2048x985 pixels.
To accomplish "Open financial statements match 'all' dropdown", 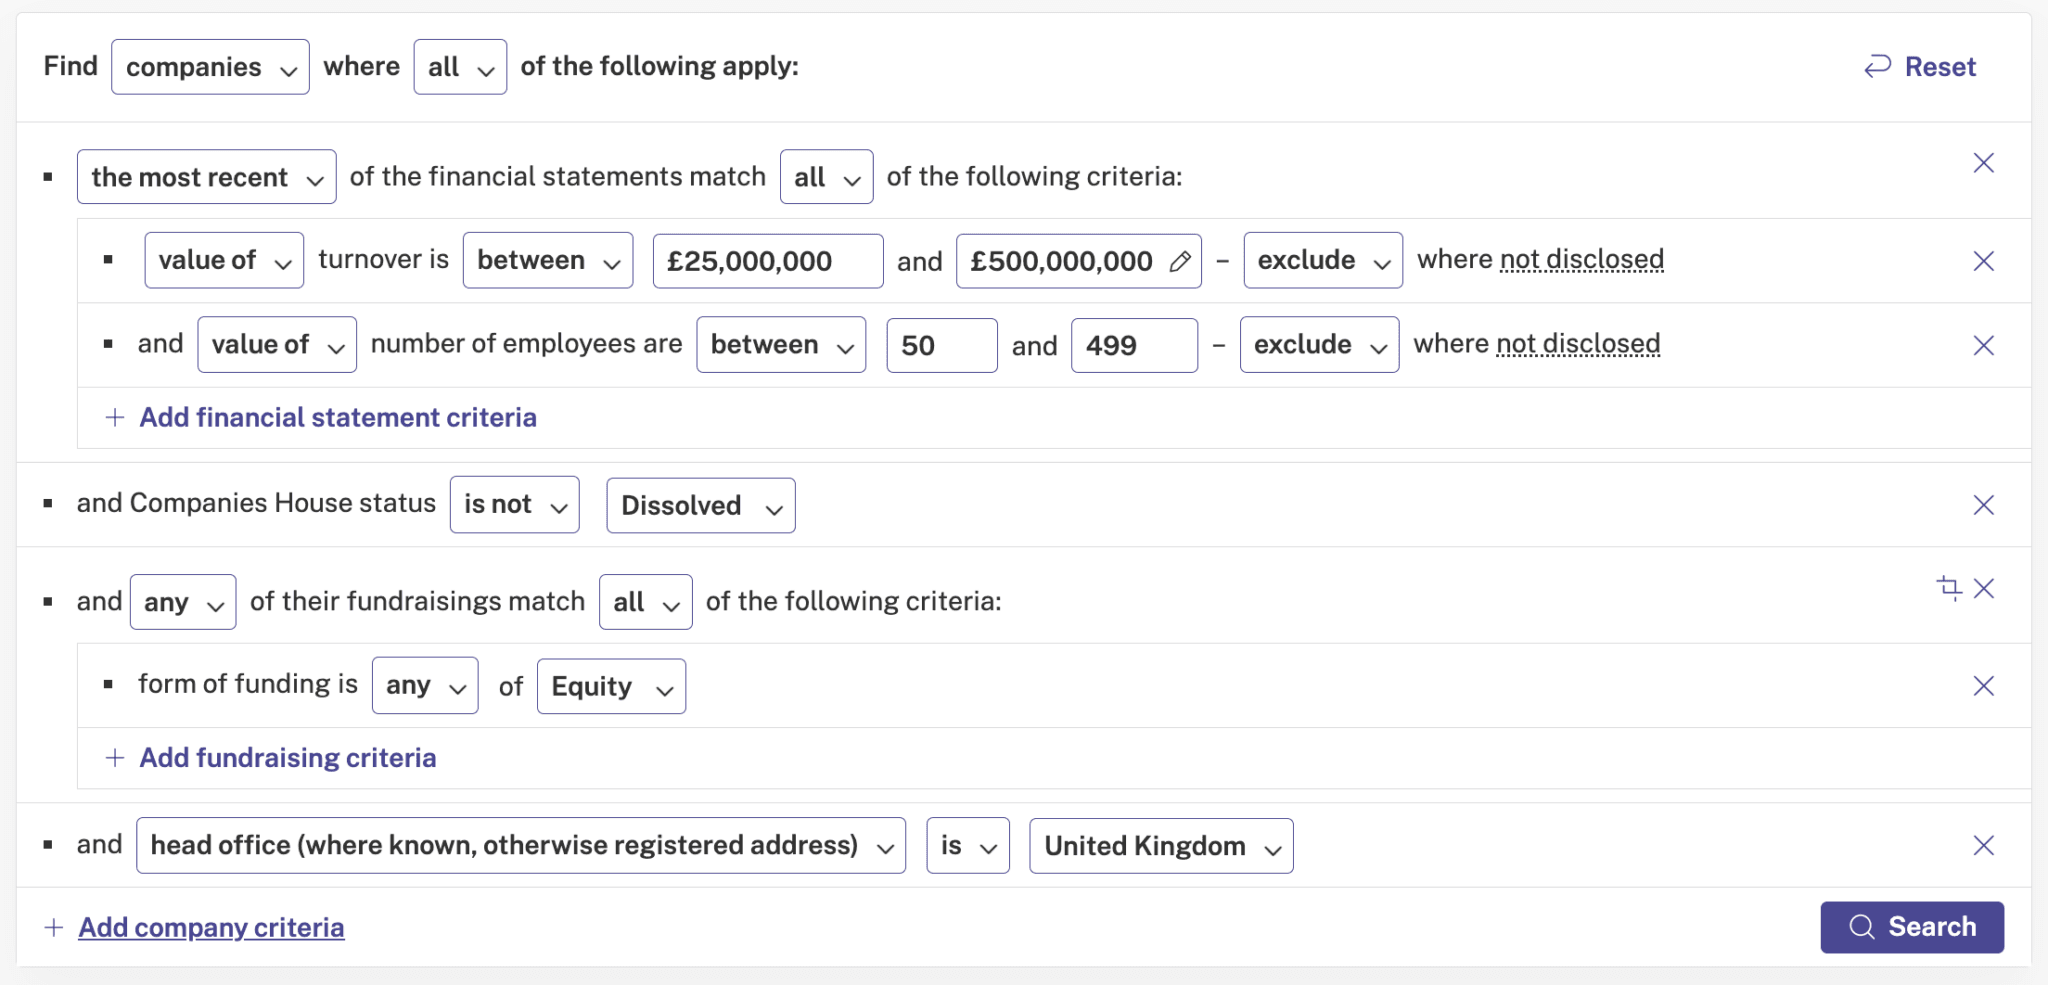I will pos(826,177).
